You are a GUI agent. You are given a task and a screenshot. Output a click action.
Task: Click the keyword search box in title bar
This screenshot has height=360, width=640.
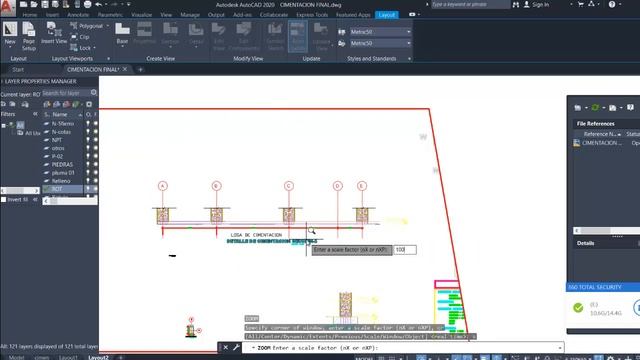pyautogui.click(x=470, y=4)
